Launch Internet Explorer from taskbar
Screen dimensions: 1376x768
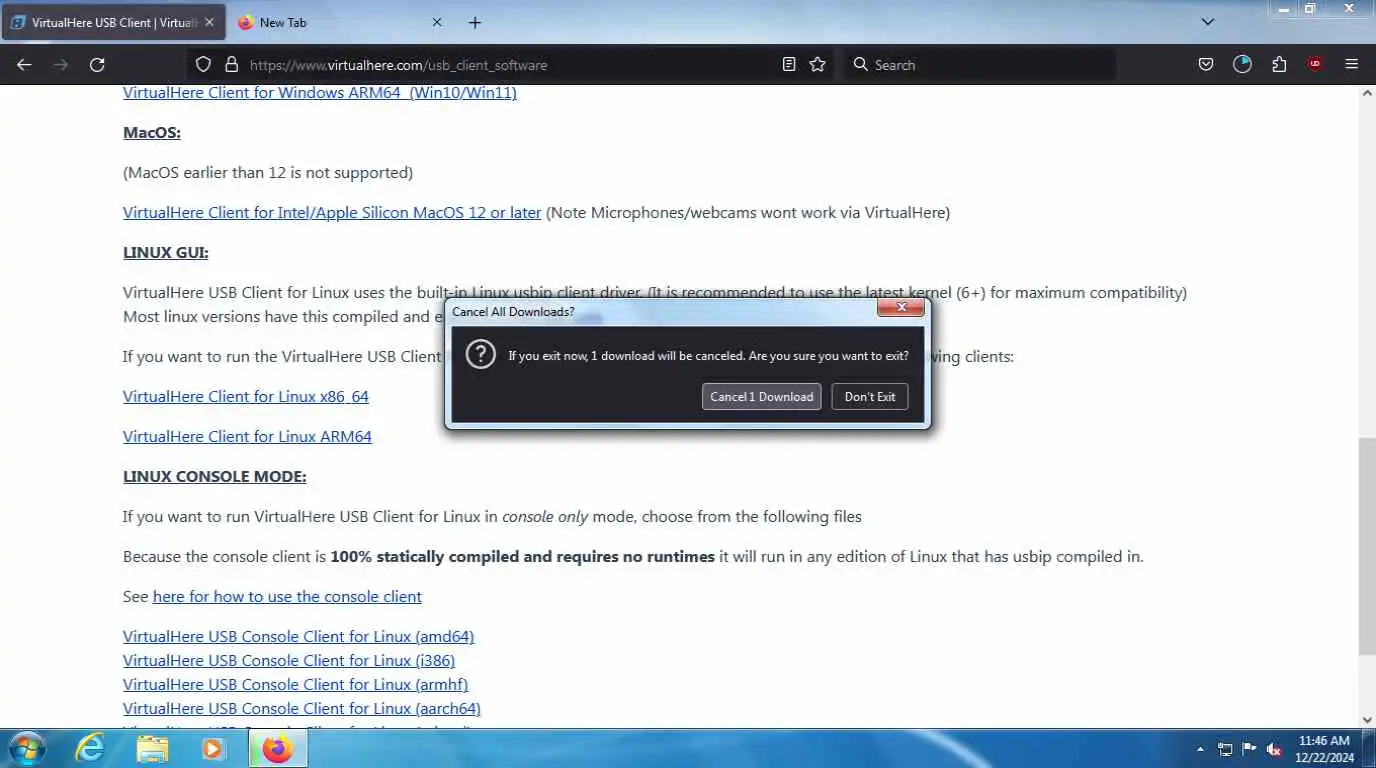(x=90, y=748)
